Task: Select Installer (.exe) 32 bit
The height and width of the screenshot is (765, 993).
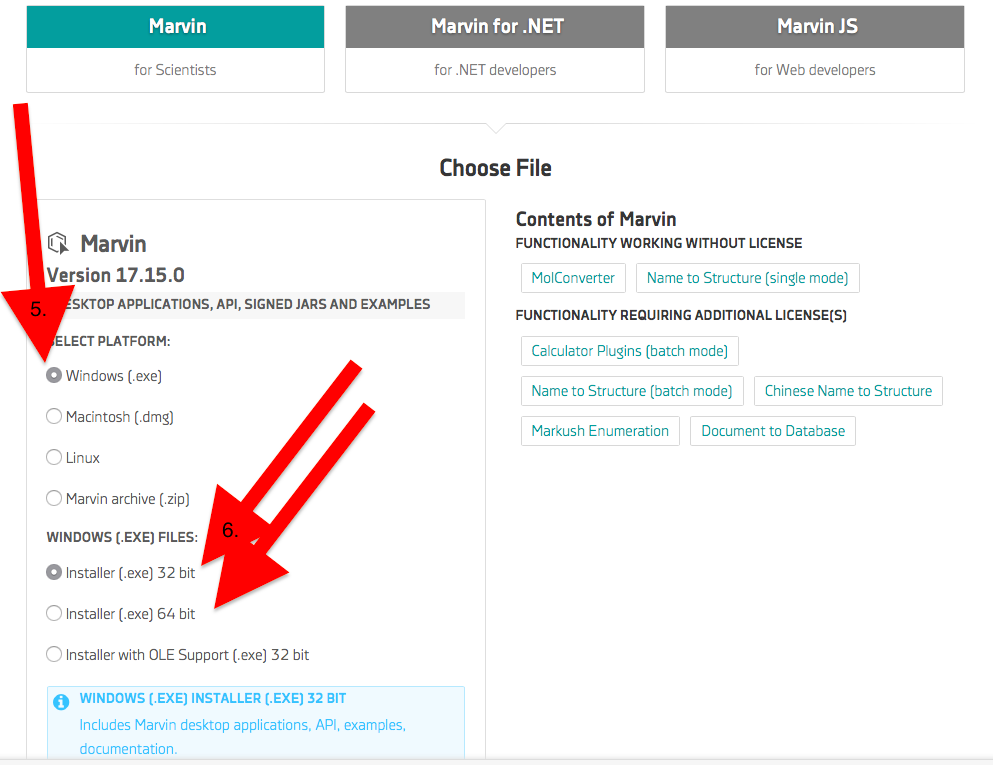Action: click(x=54, y=572)
